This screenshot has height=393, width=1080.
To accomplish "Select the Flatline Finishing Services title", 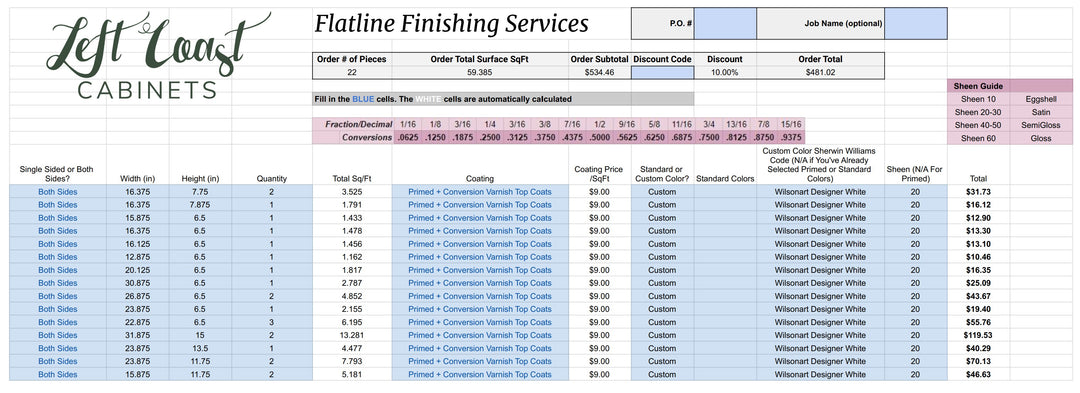I will click(x=451, y=24).
